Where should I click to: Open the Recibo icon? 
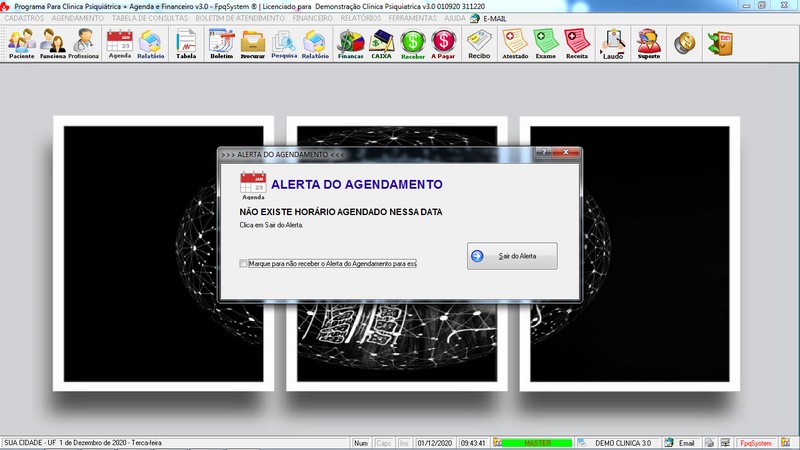point(479,44)
